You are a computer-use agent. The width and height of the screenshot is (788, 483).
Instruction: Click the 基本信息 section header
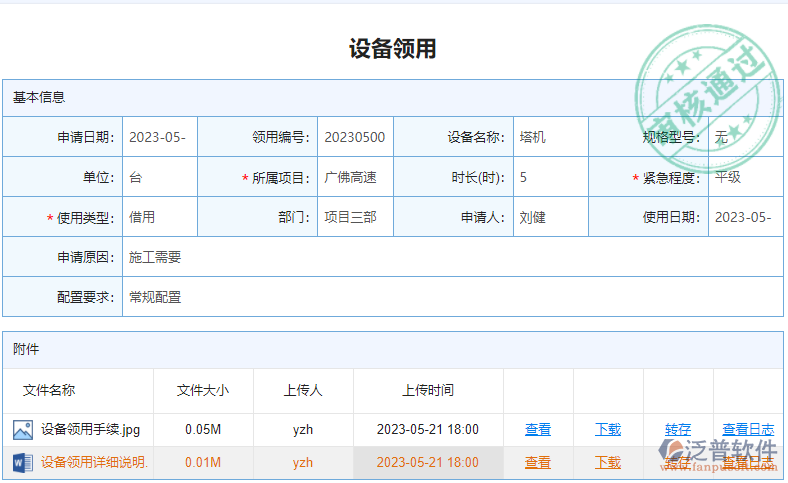tap(40, 98)
